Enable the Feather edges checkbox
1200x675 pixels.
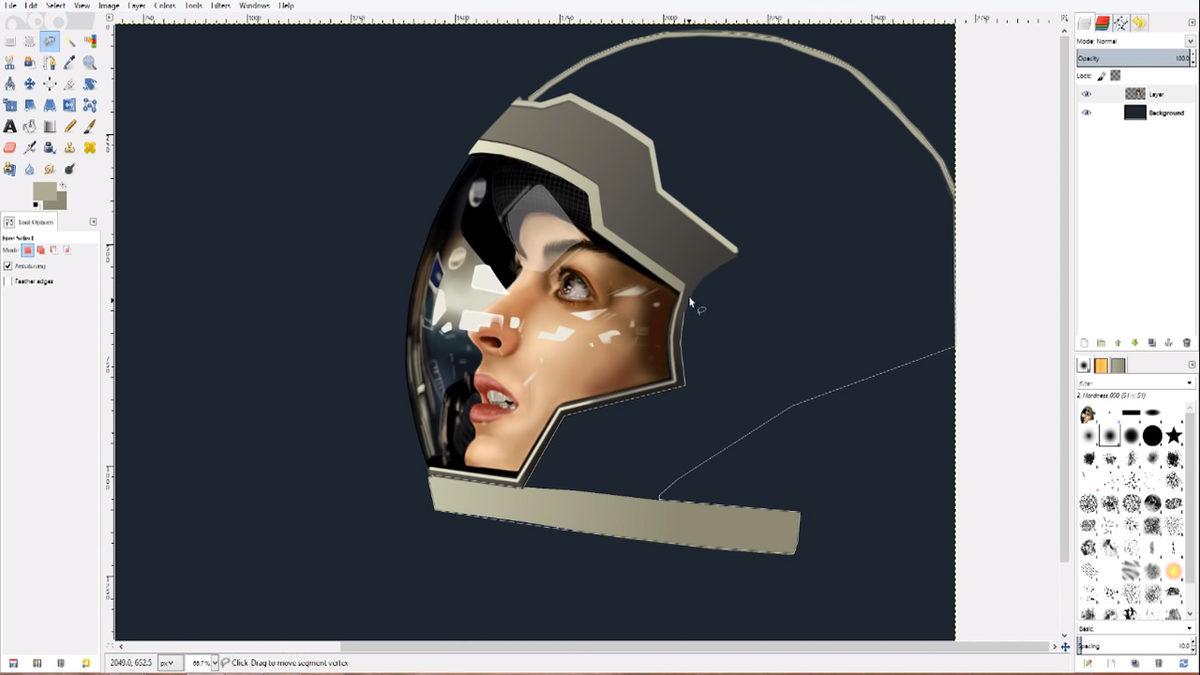8,281
